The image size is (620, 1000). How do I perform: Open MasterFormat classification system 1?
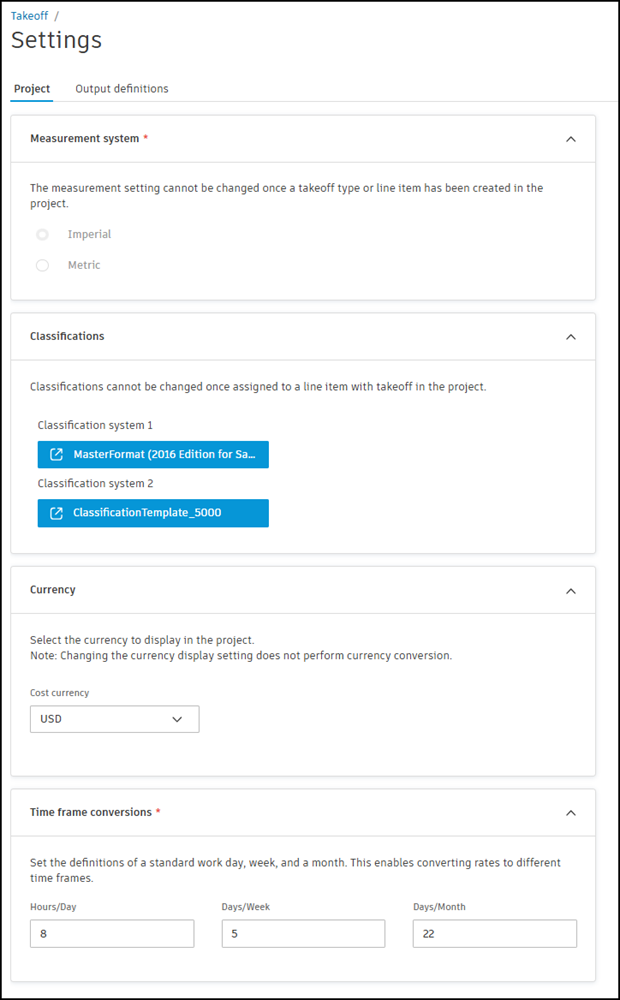(163, 455)
